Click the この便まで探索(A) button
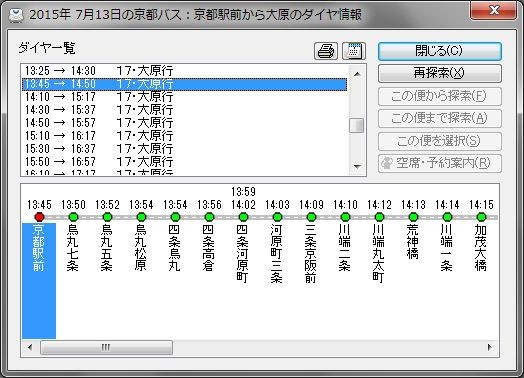Viewport: 524px width, 378px height. (440, 118)
